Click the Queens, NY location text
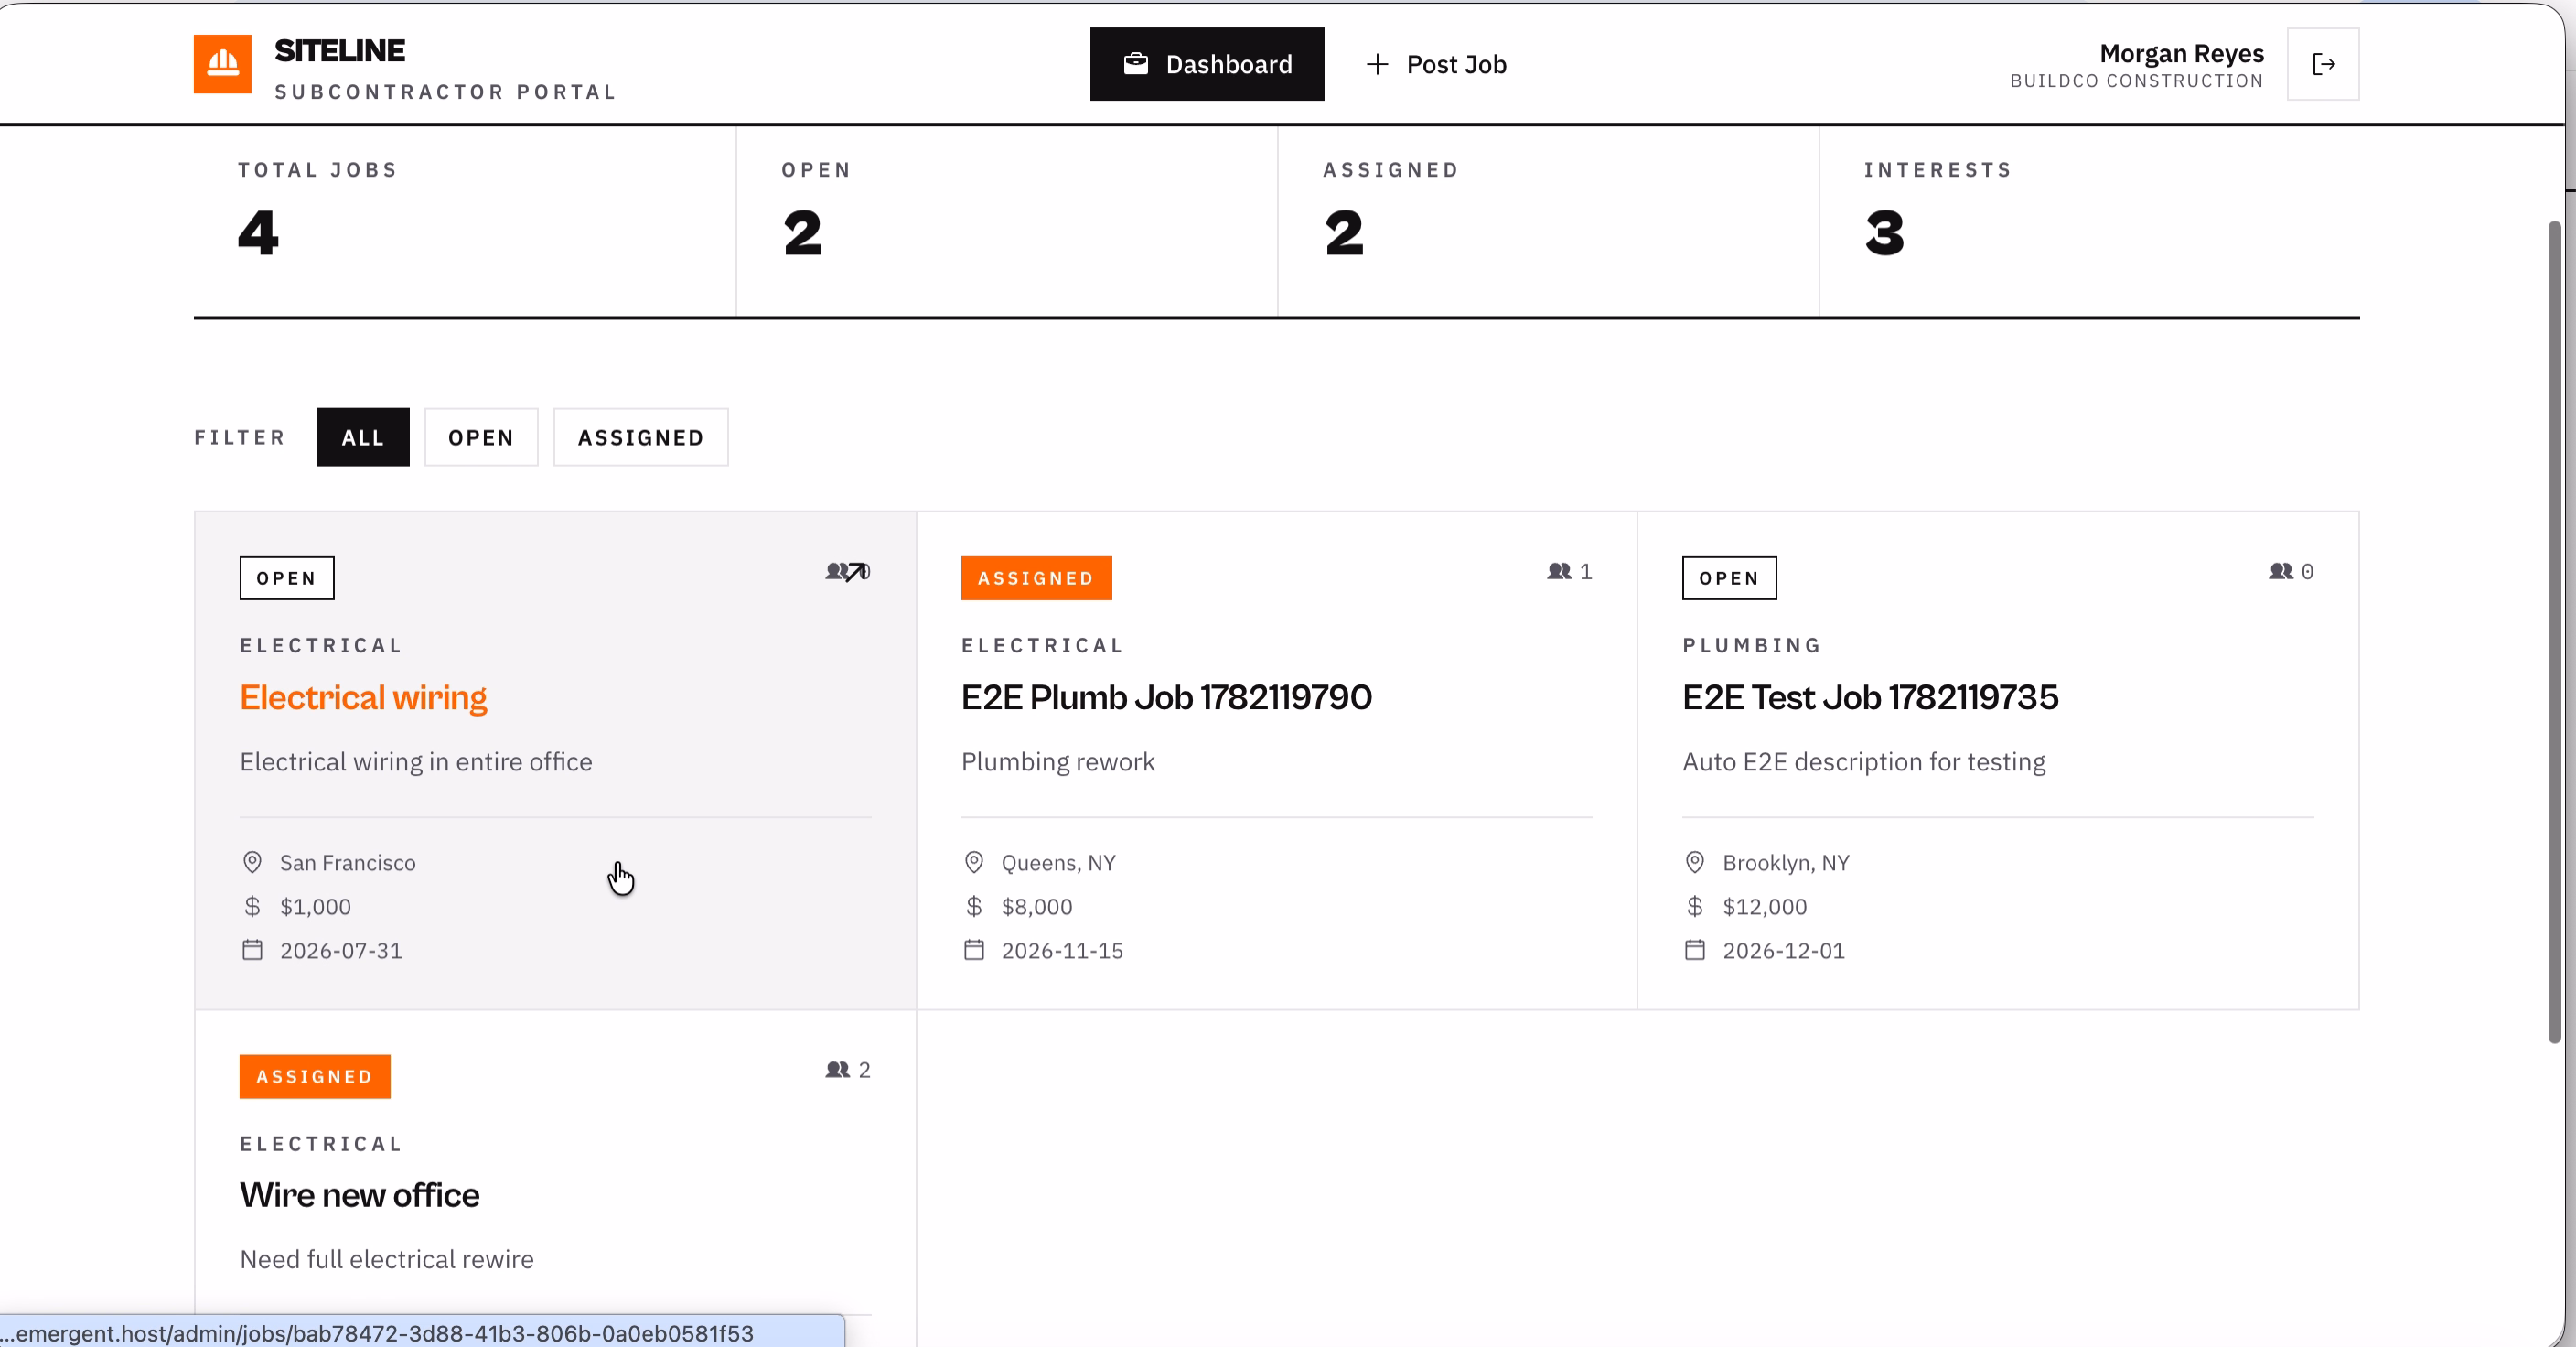 click(1058, 862)
